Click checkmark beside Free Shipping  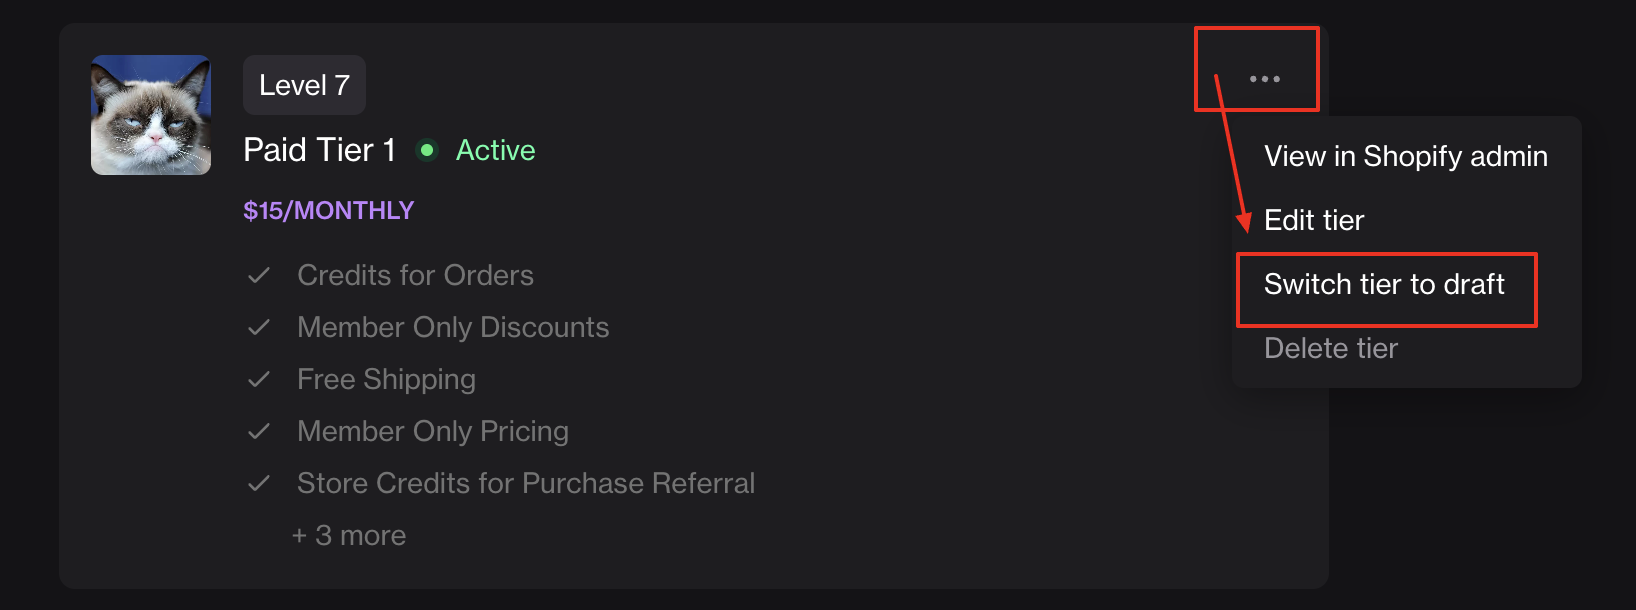point(259,379)
